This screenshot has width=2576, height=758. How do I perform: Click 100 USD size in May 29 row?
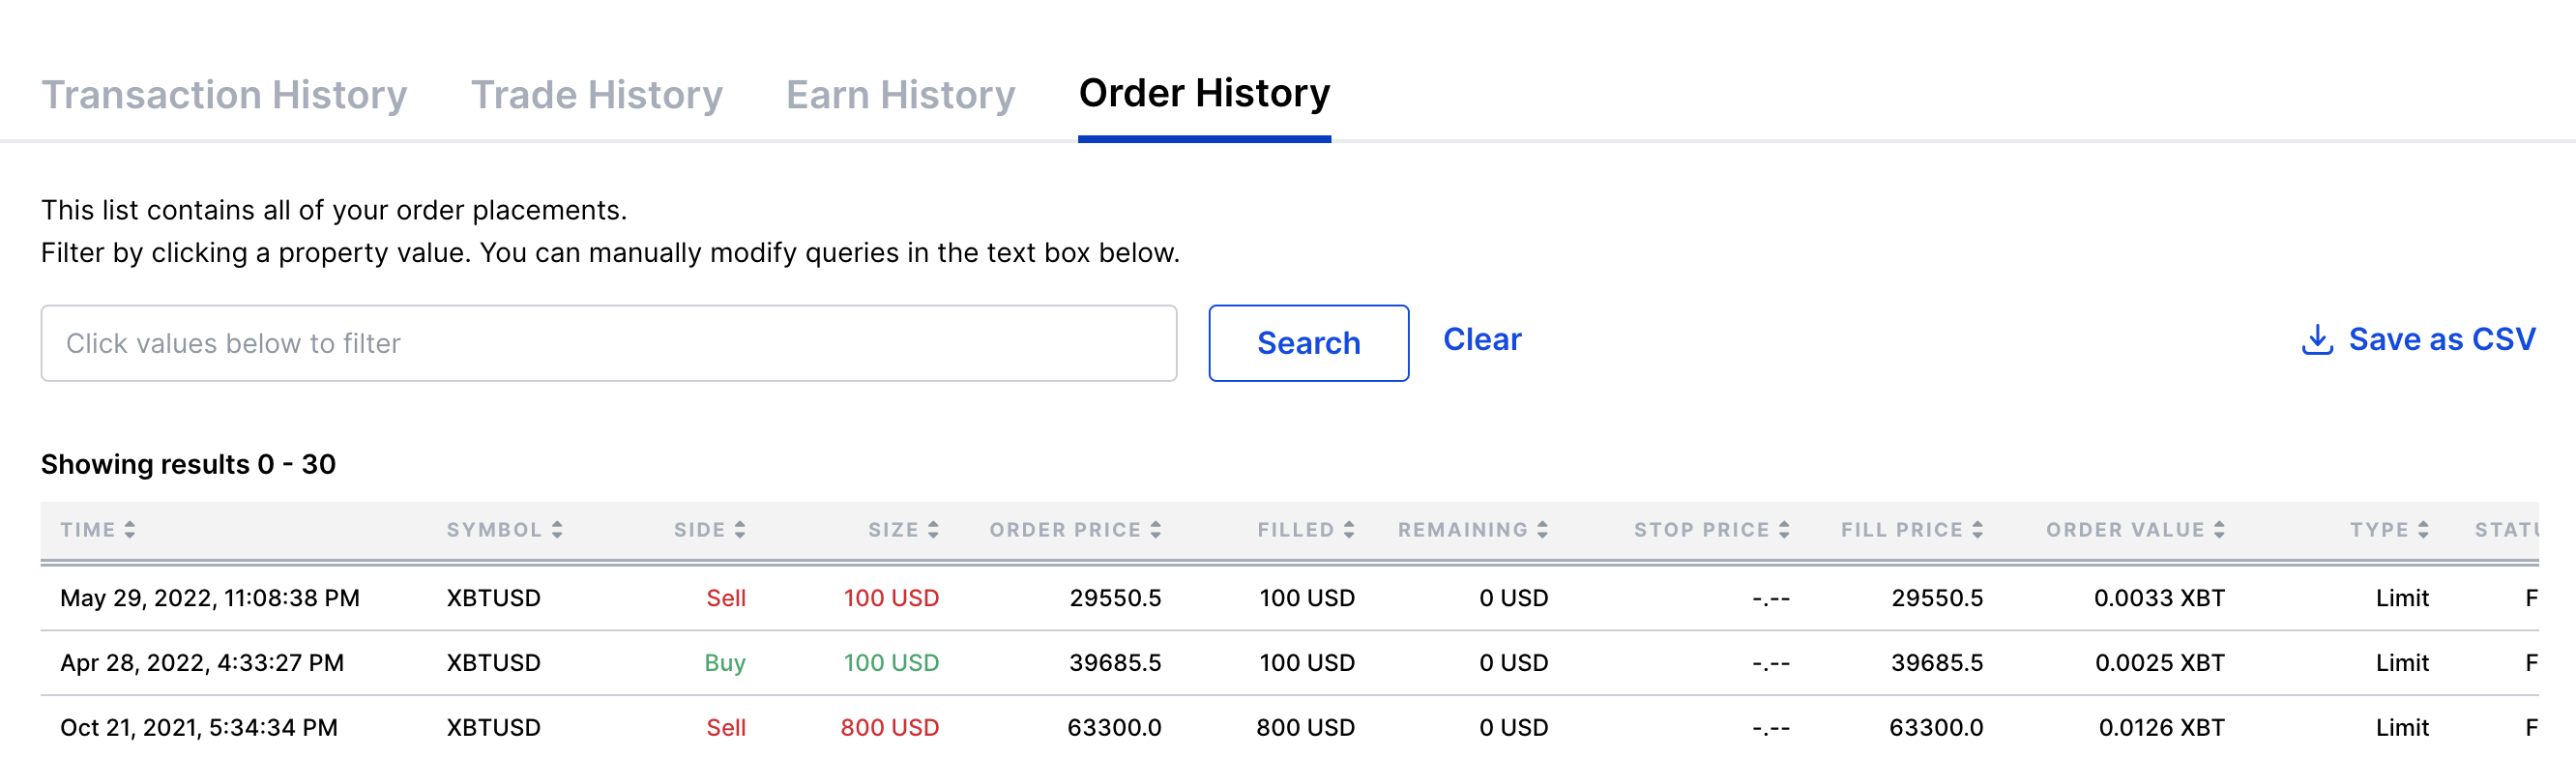[891, 598]
